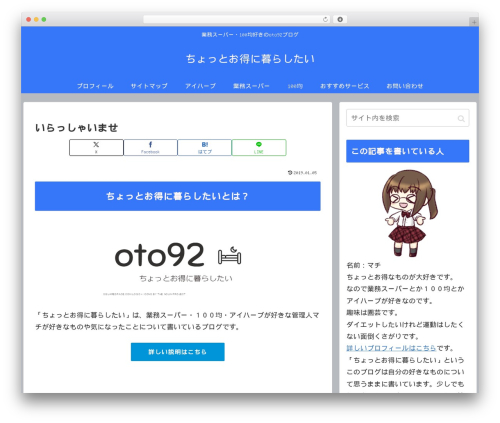Open a new tab with plus button
Image resolution: width=500 pixels, height=423 pixels.
474,22
